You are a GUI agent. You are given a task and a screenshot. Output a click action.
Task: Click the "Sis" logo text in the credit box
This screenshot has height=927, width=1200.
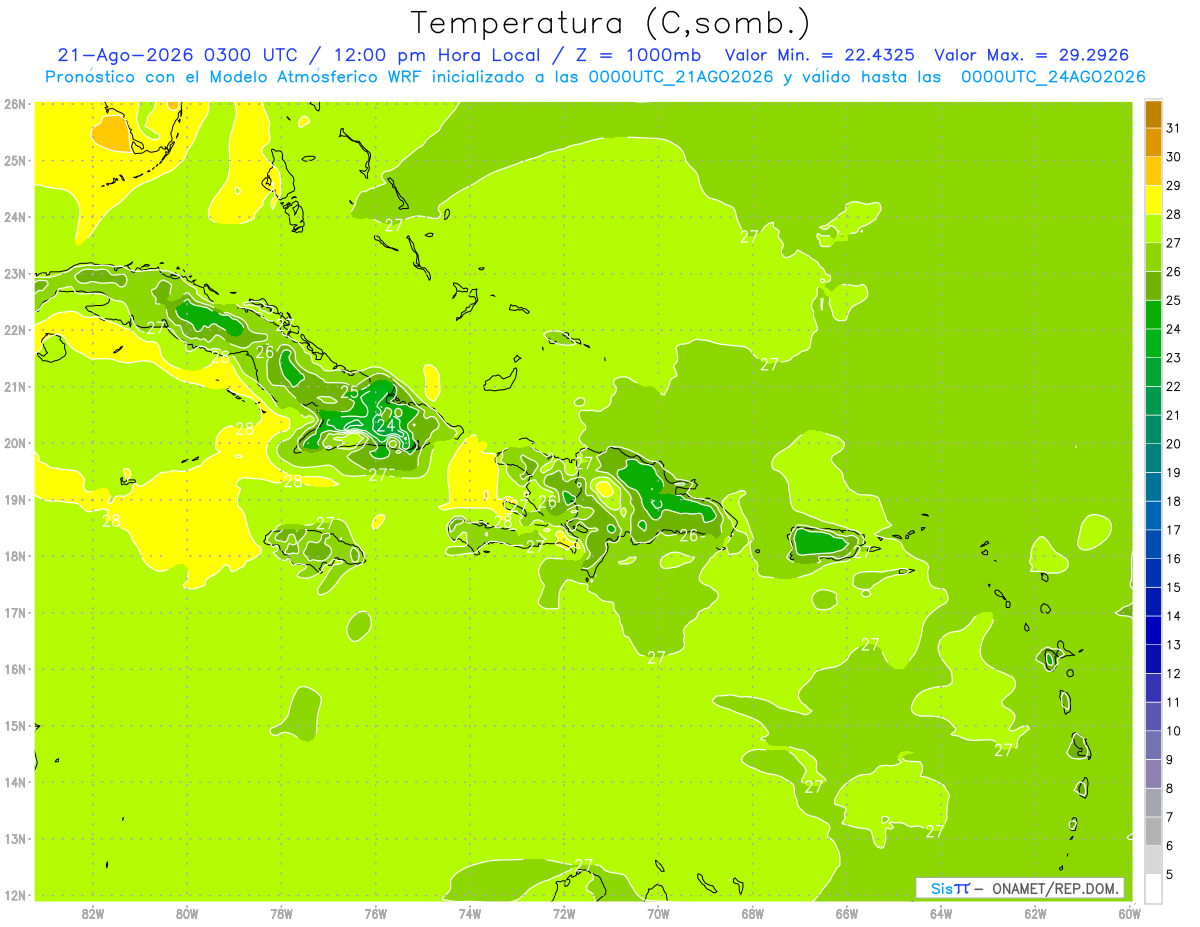pos(940,888)
